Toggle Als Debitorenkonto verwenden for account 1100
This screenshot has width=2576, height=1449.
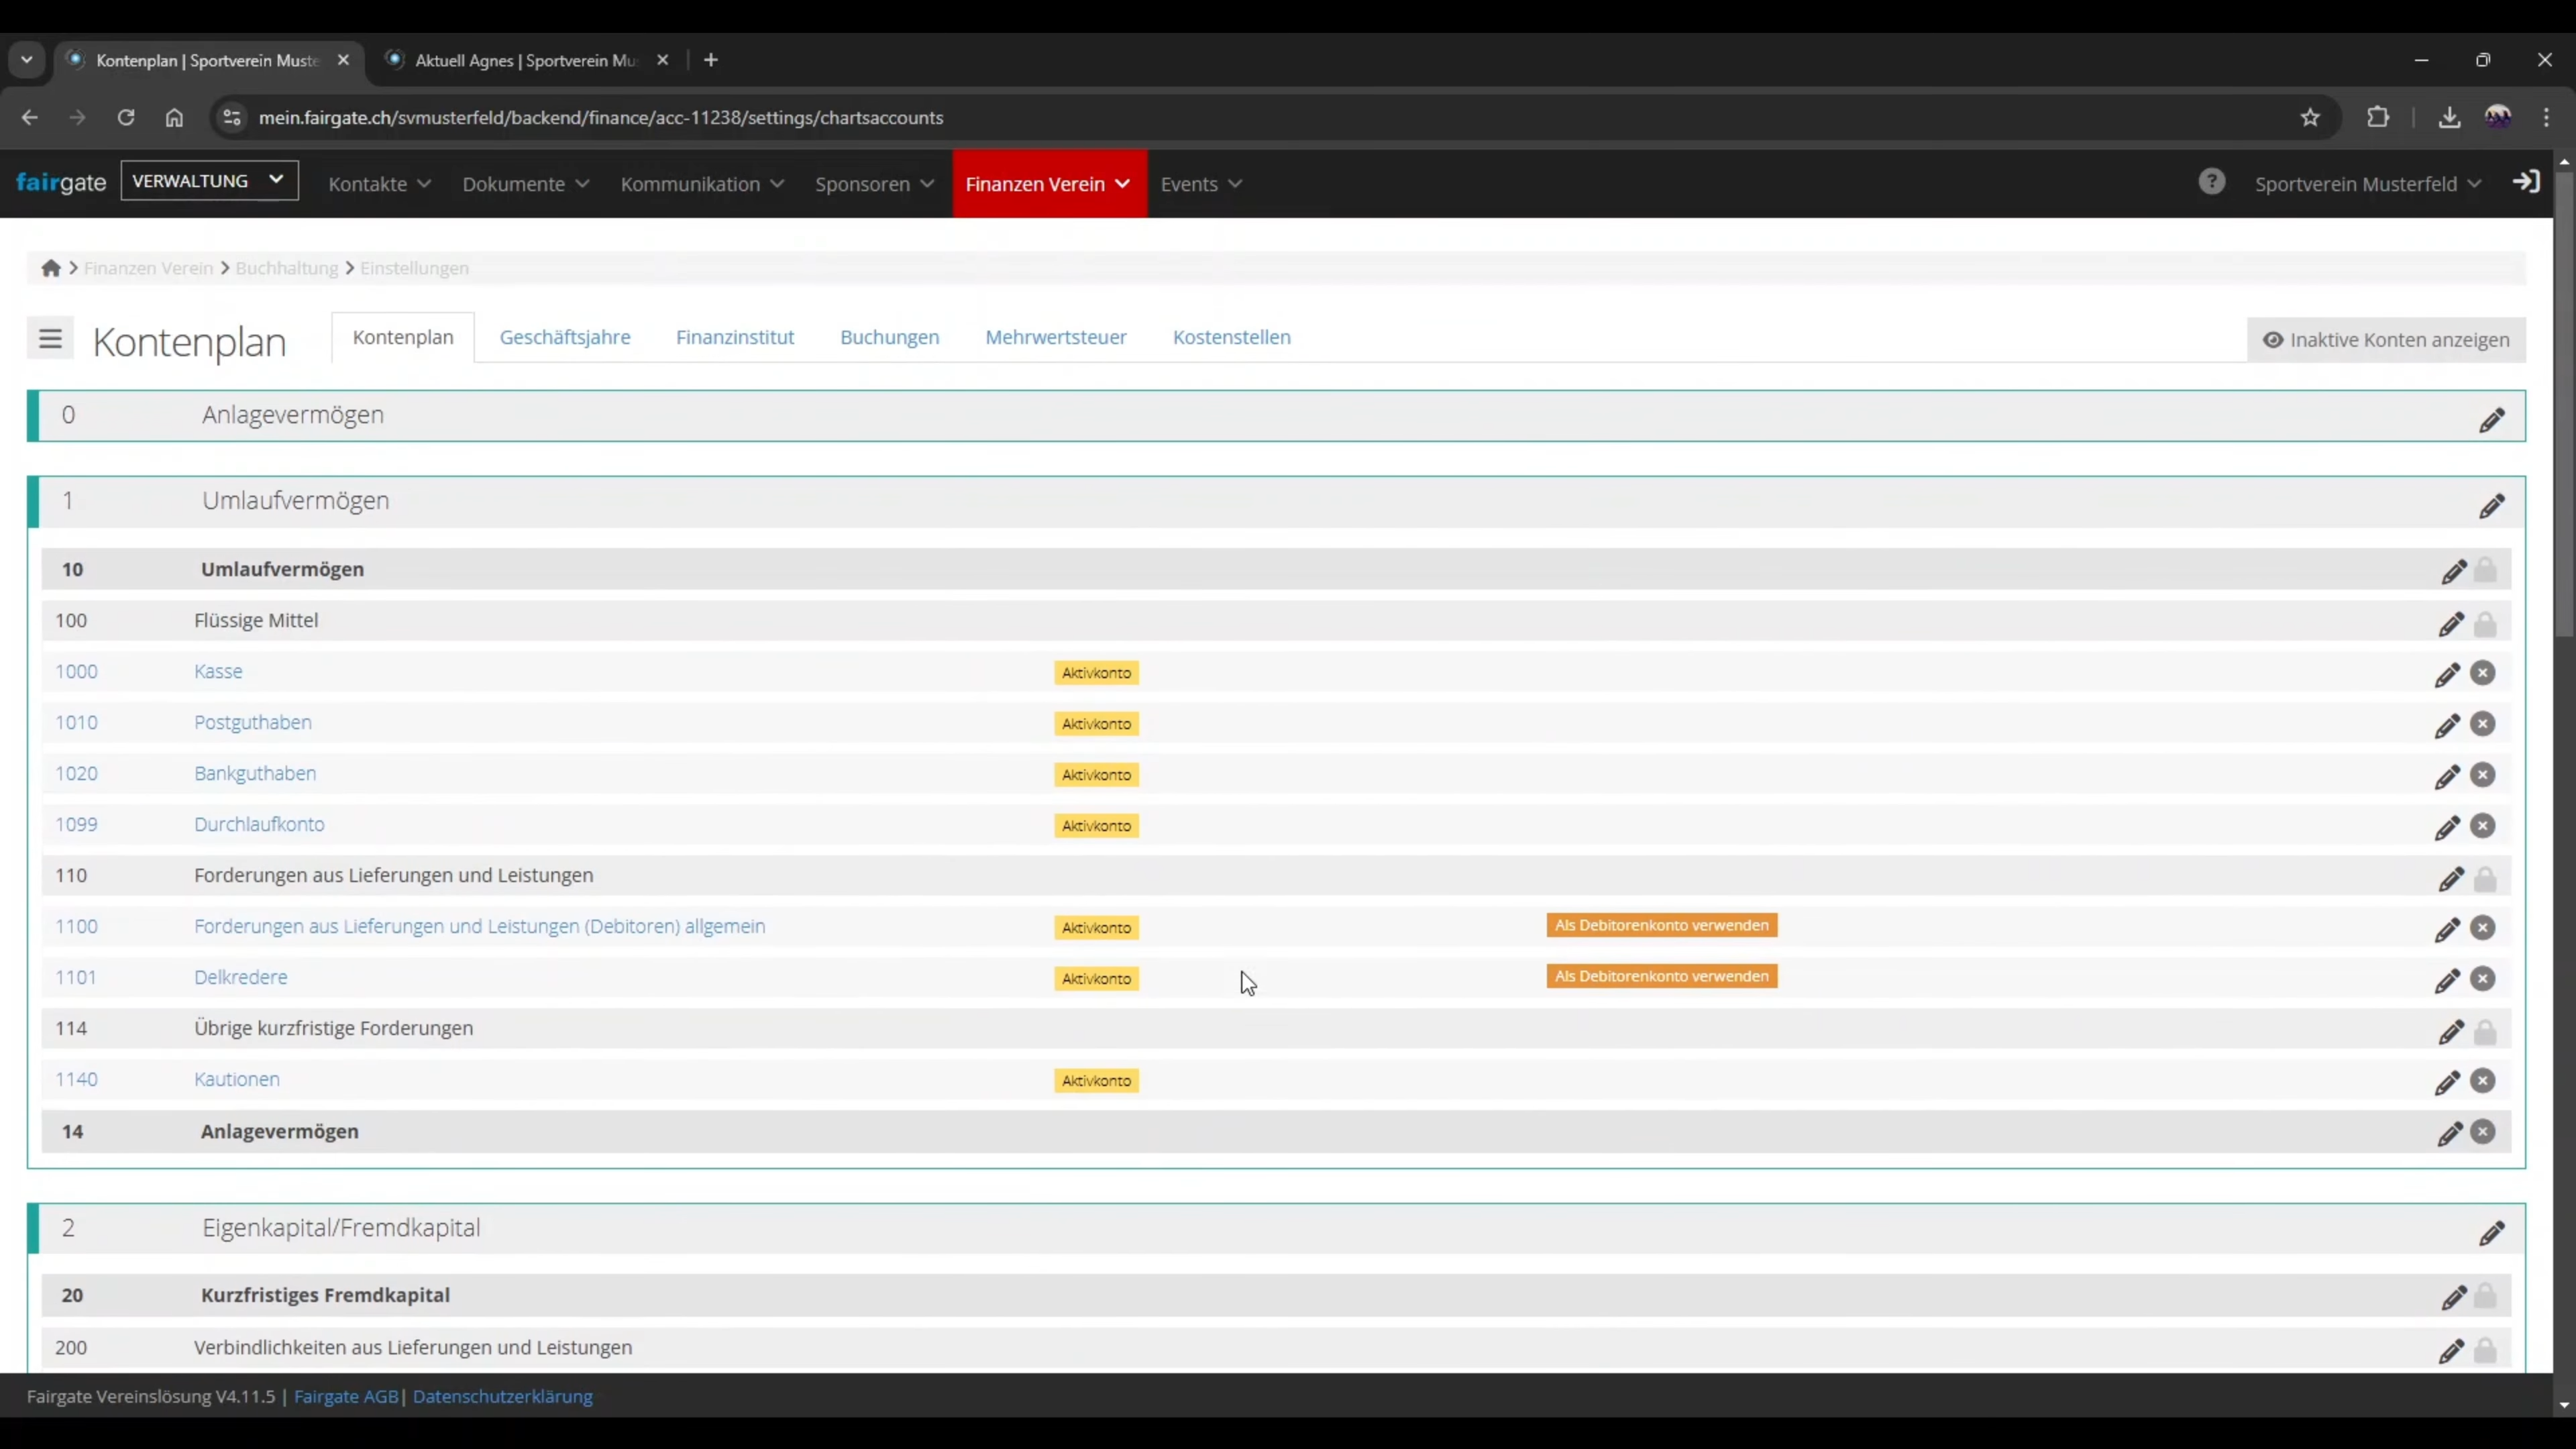[1662, 925]
